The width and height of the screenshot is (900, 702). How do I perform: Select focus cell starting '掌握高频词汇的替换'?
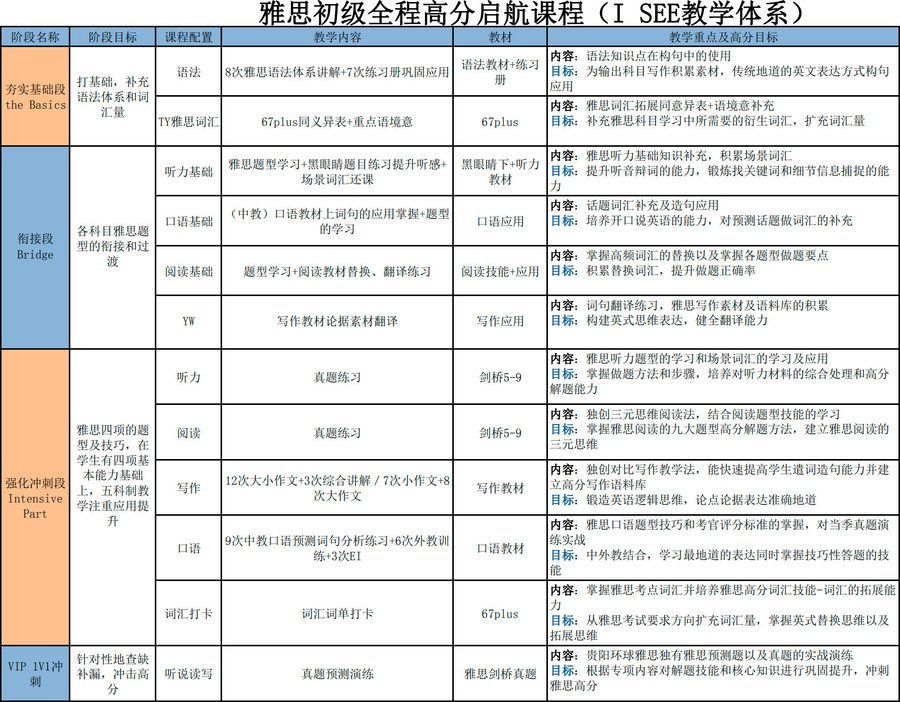tap(723, 271)
